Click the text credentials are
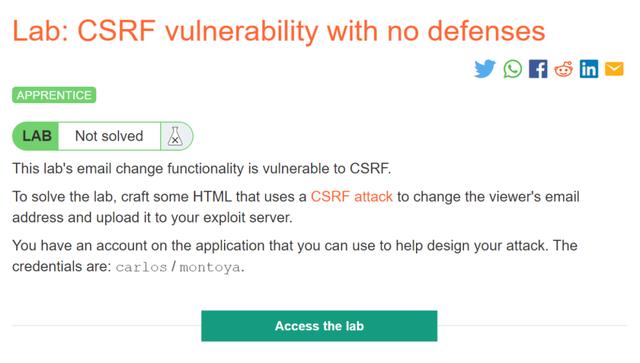The image size is (640, 363). coord(62,267)
